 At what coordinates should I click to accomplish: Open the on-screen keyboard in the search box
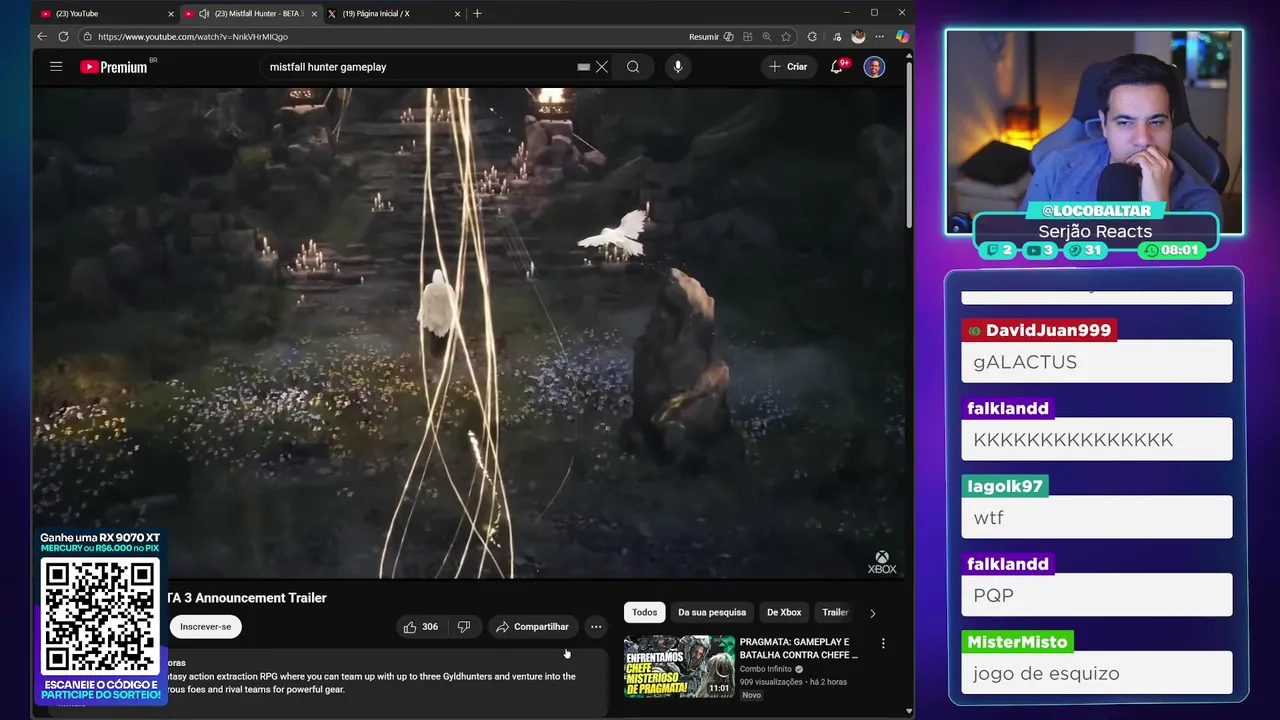(583, 67)
